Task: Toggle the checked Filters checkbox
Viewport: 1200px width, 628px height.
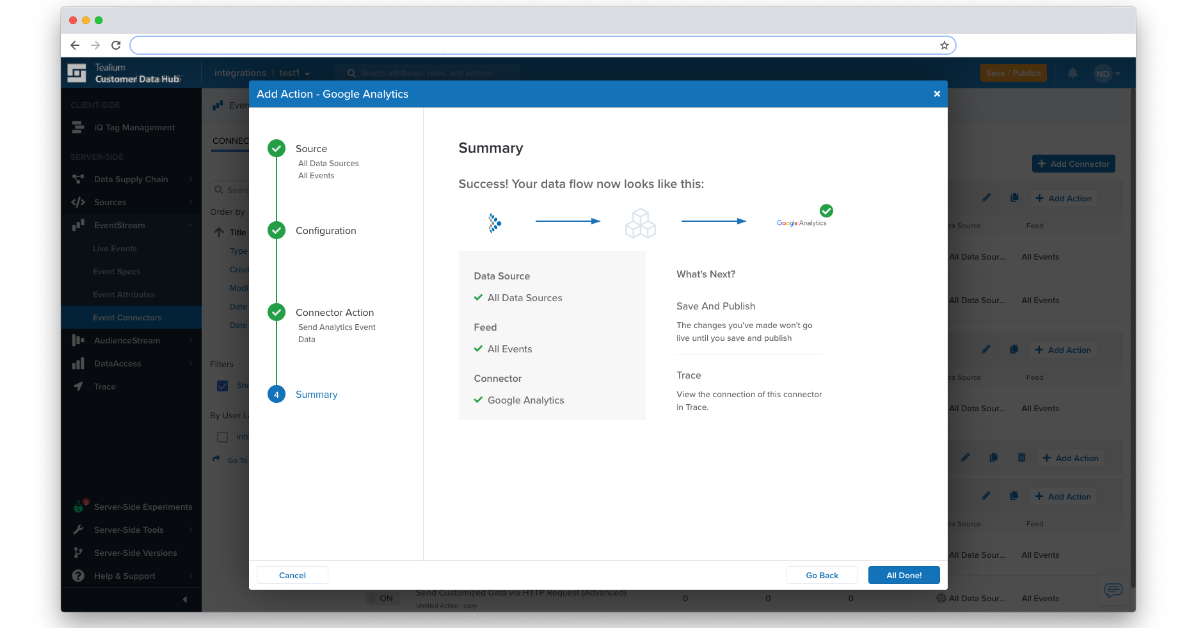Action: click(x=223, y=385)
